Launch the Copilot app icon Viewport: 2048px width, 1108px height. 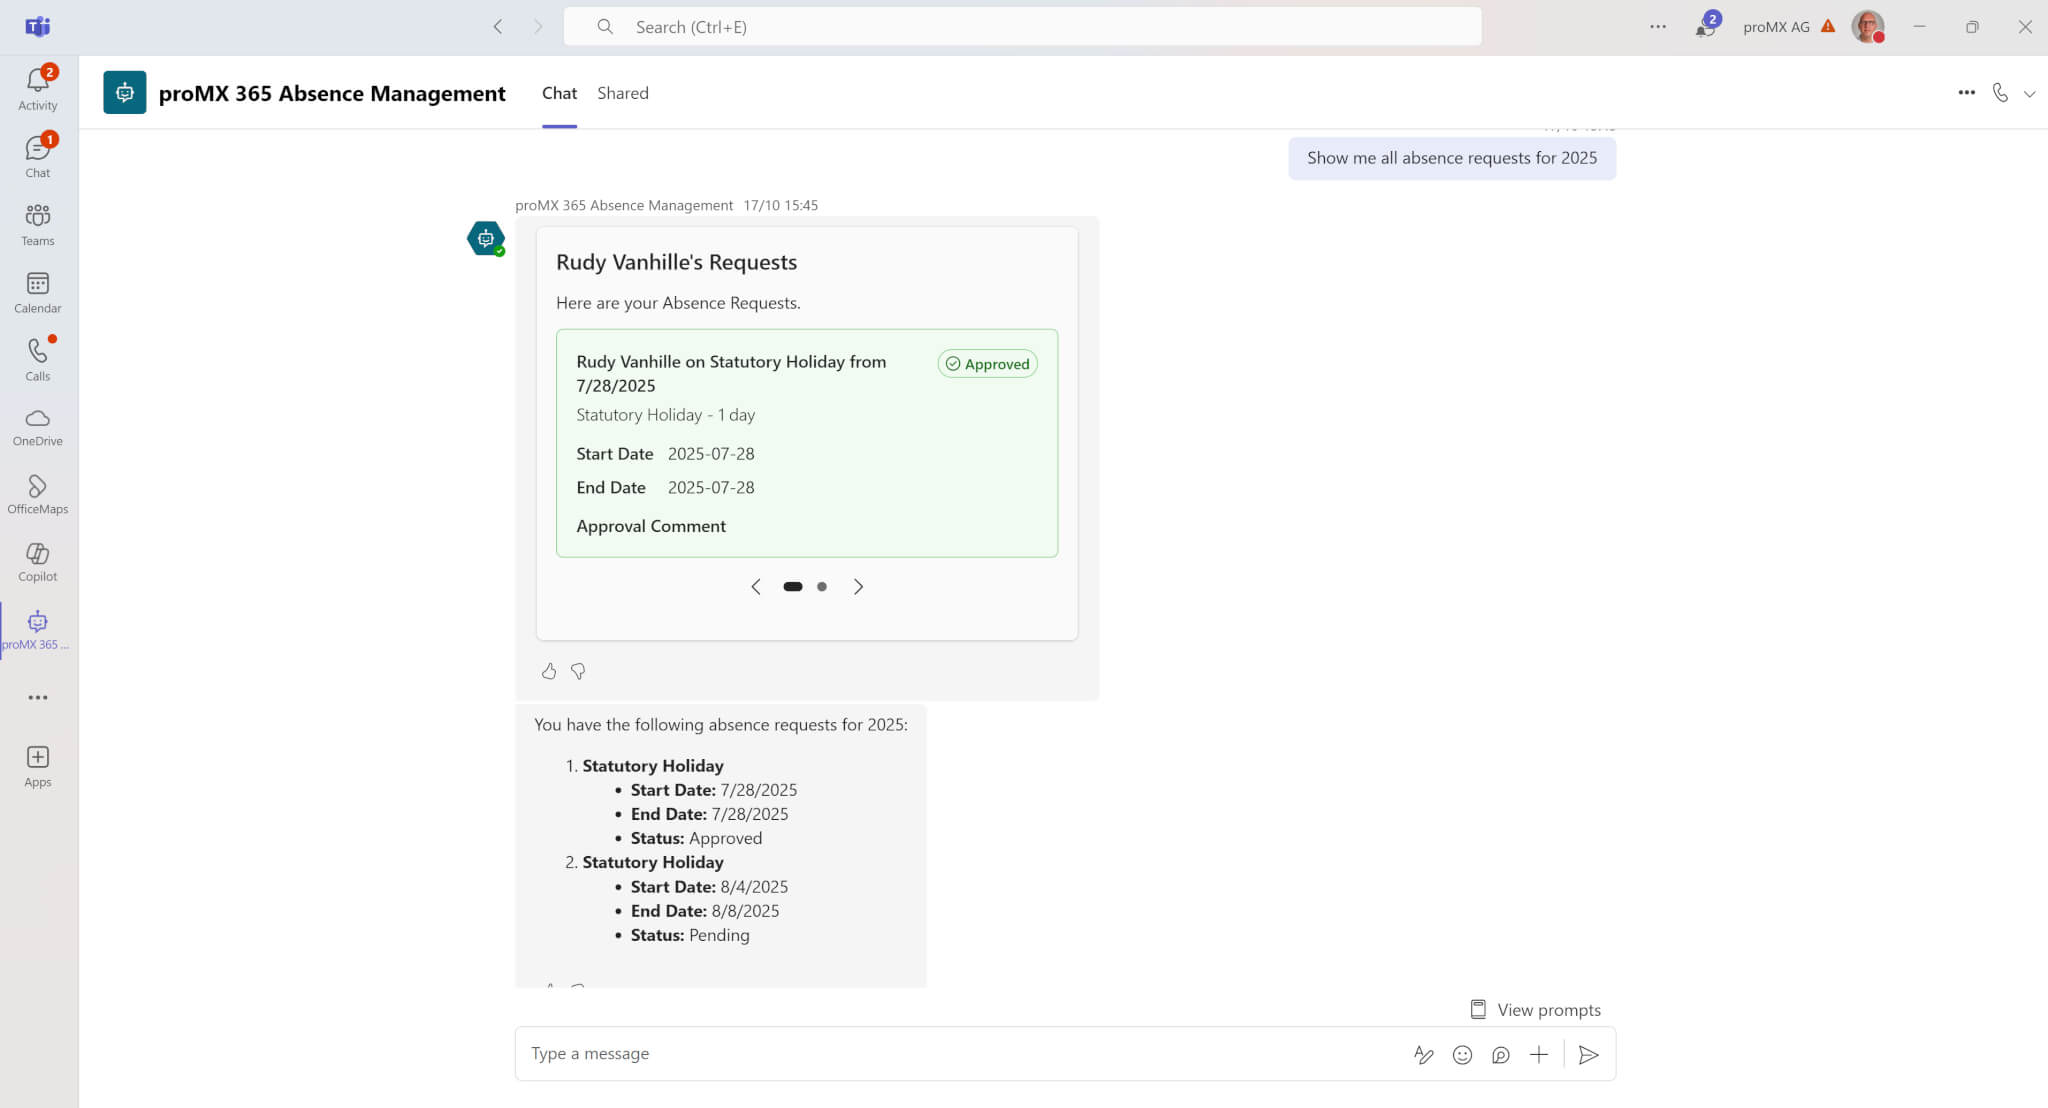coord(38,562)
